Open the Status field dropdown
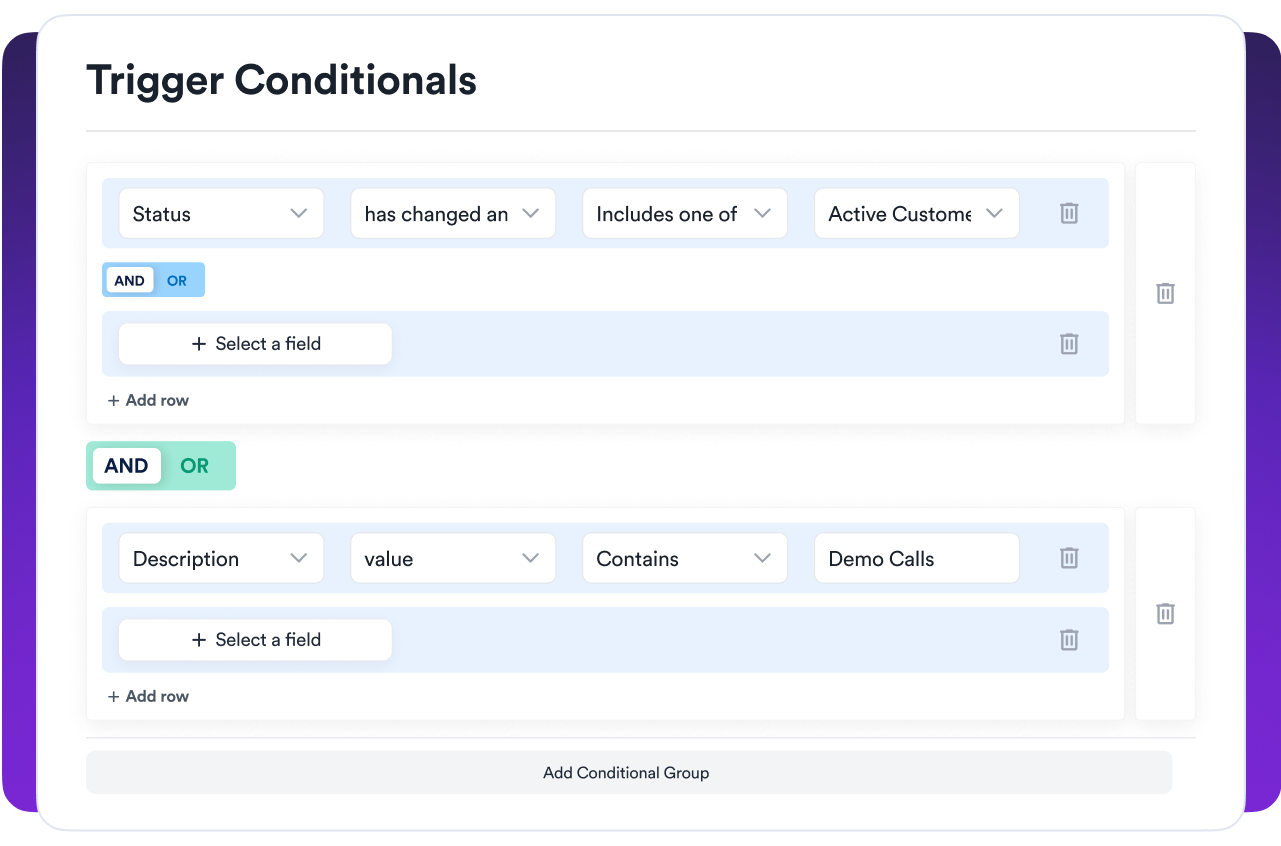This screenshot has height=846, width=1281. coord(221,214)
